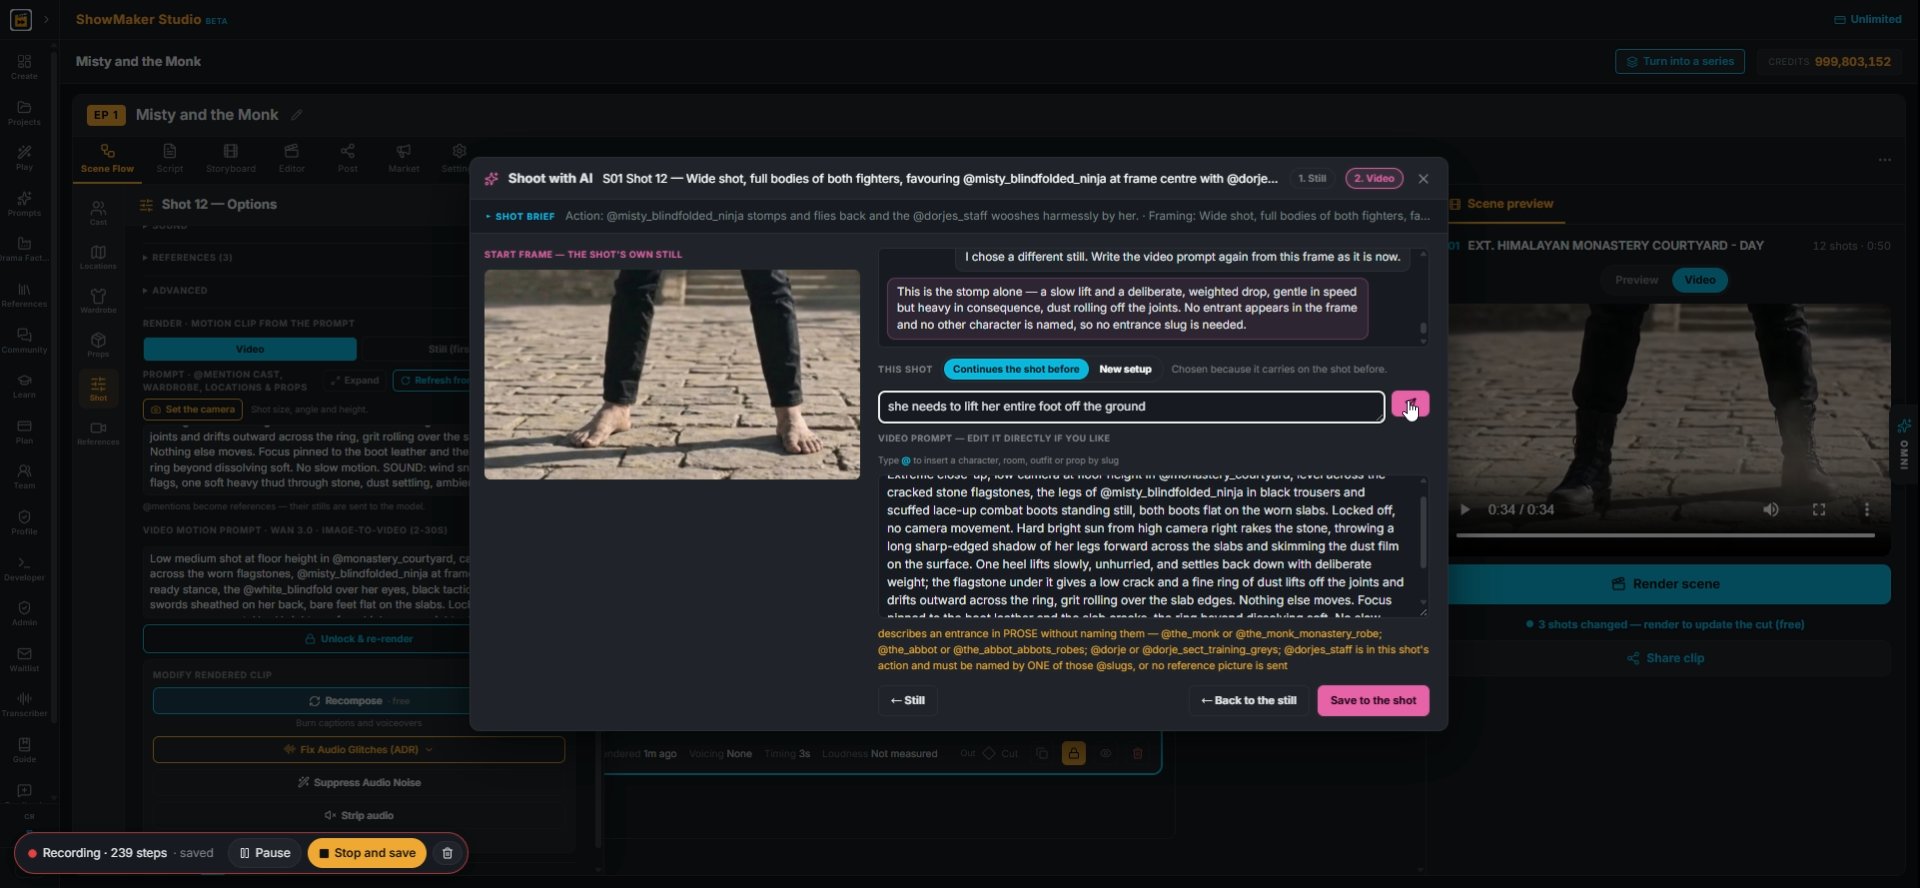Select 'Continues the shot before' option

1016,369
